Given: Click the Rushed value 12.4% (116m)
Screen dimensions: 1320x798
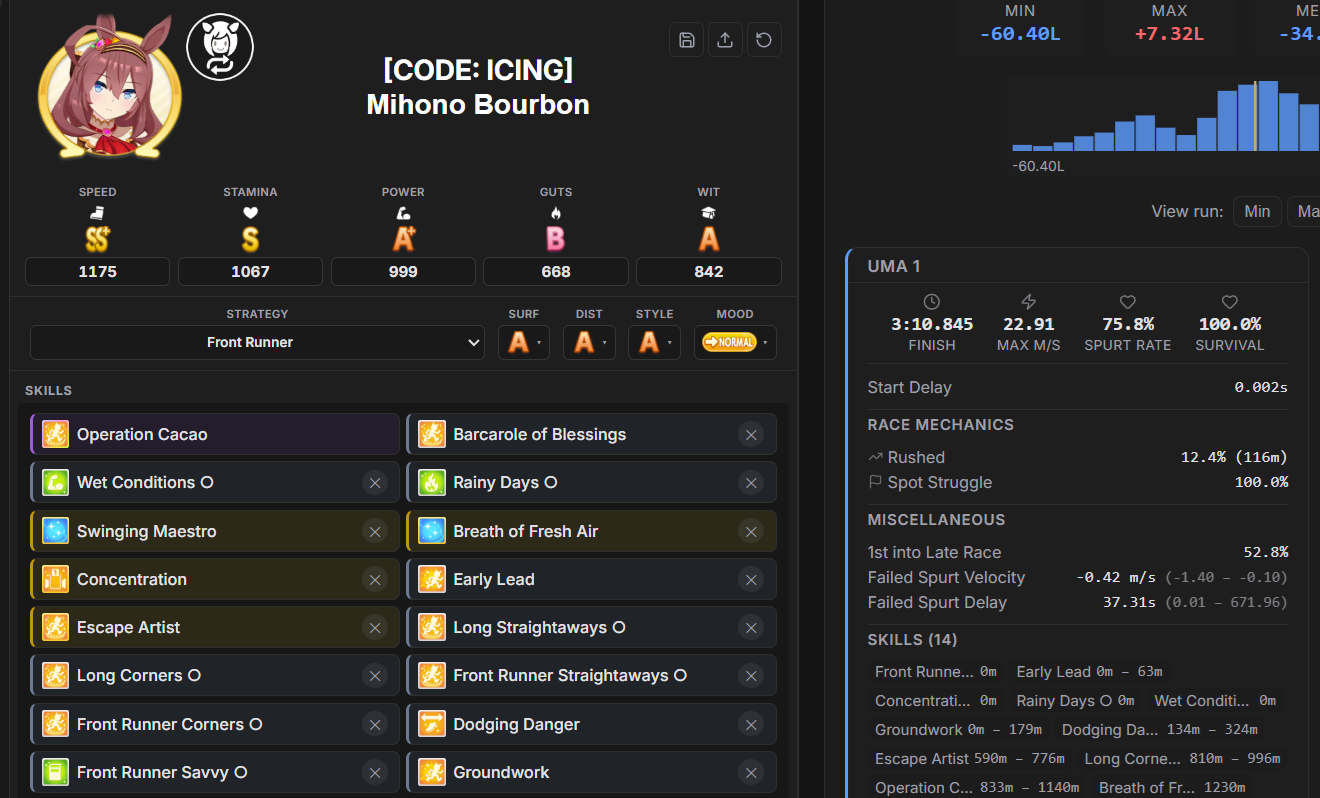Looking at the screenshot, I should (1234, 457).
